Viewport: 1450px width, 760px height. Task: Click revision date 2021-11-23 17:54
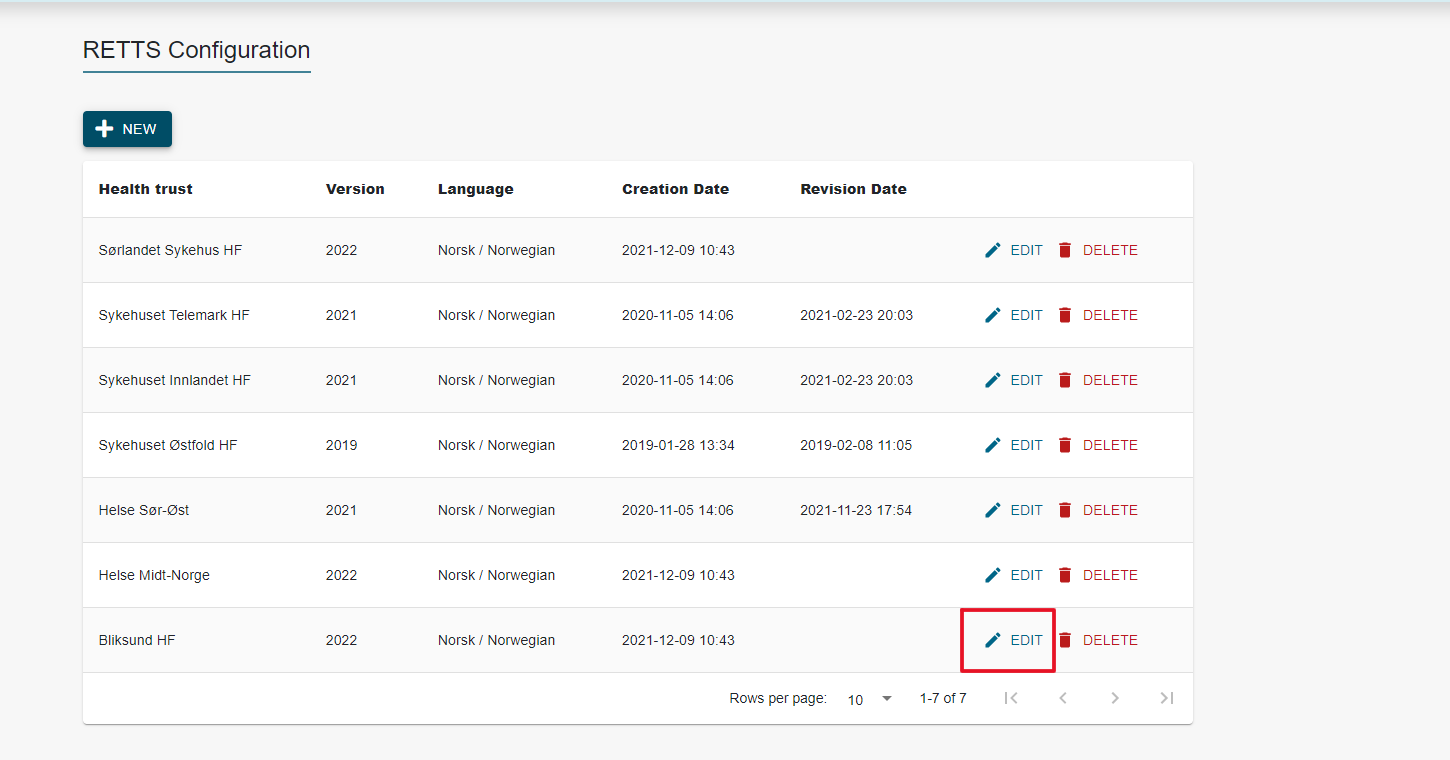(x=856, y=510)
